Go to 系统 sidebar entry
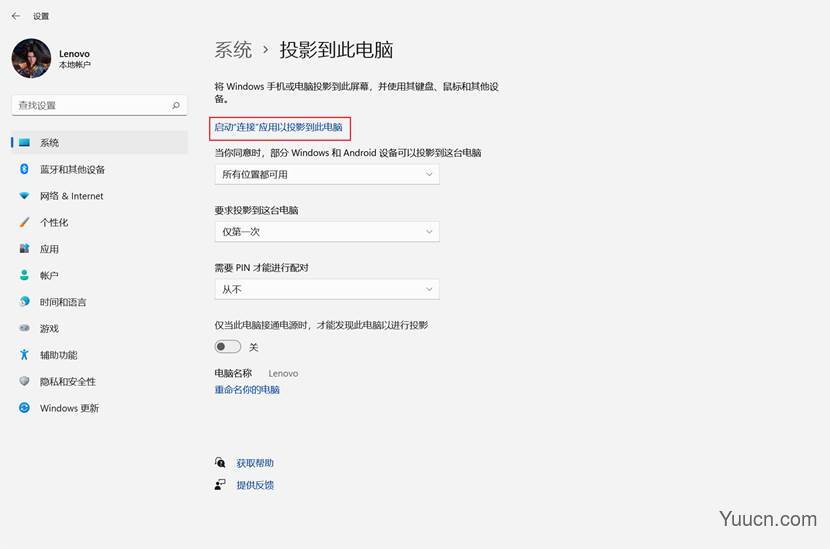830x549 pixels. coord(99,142)
